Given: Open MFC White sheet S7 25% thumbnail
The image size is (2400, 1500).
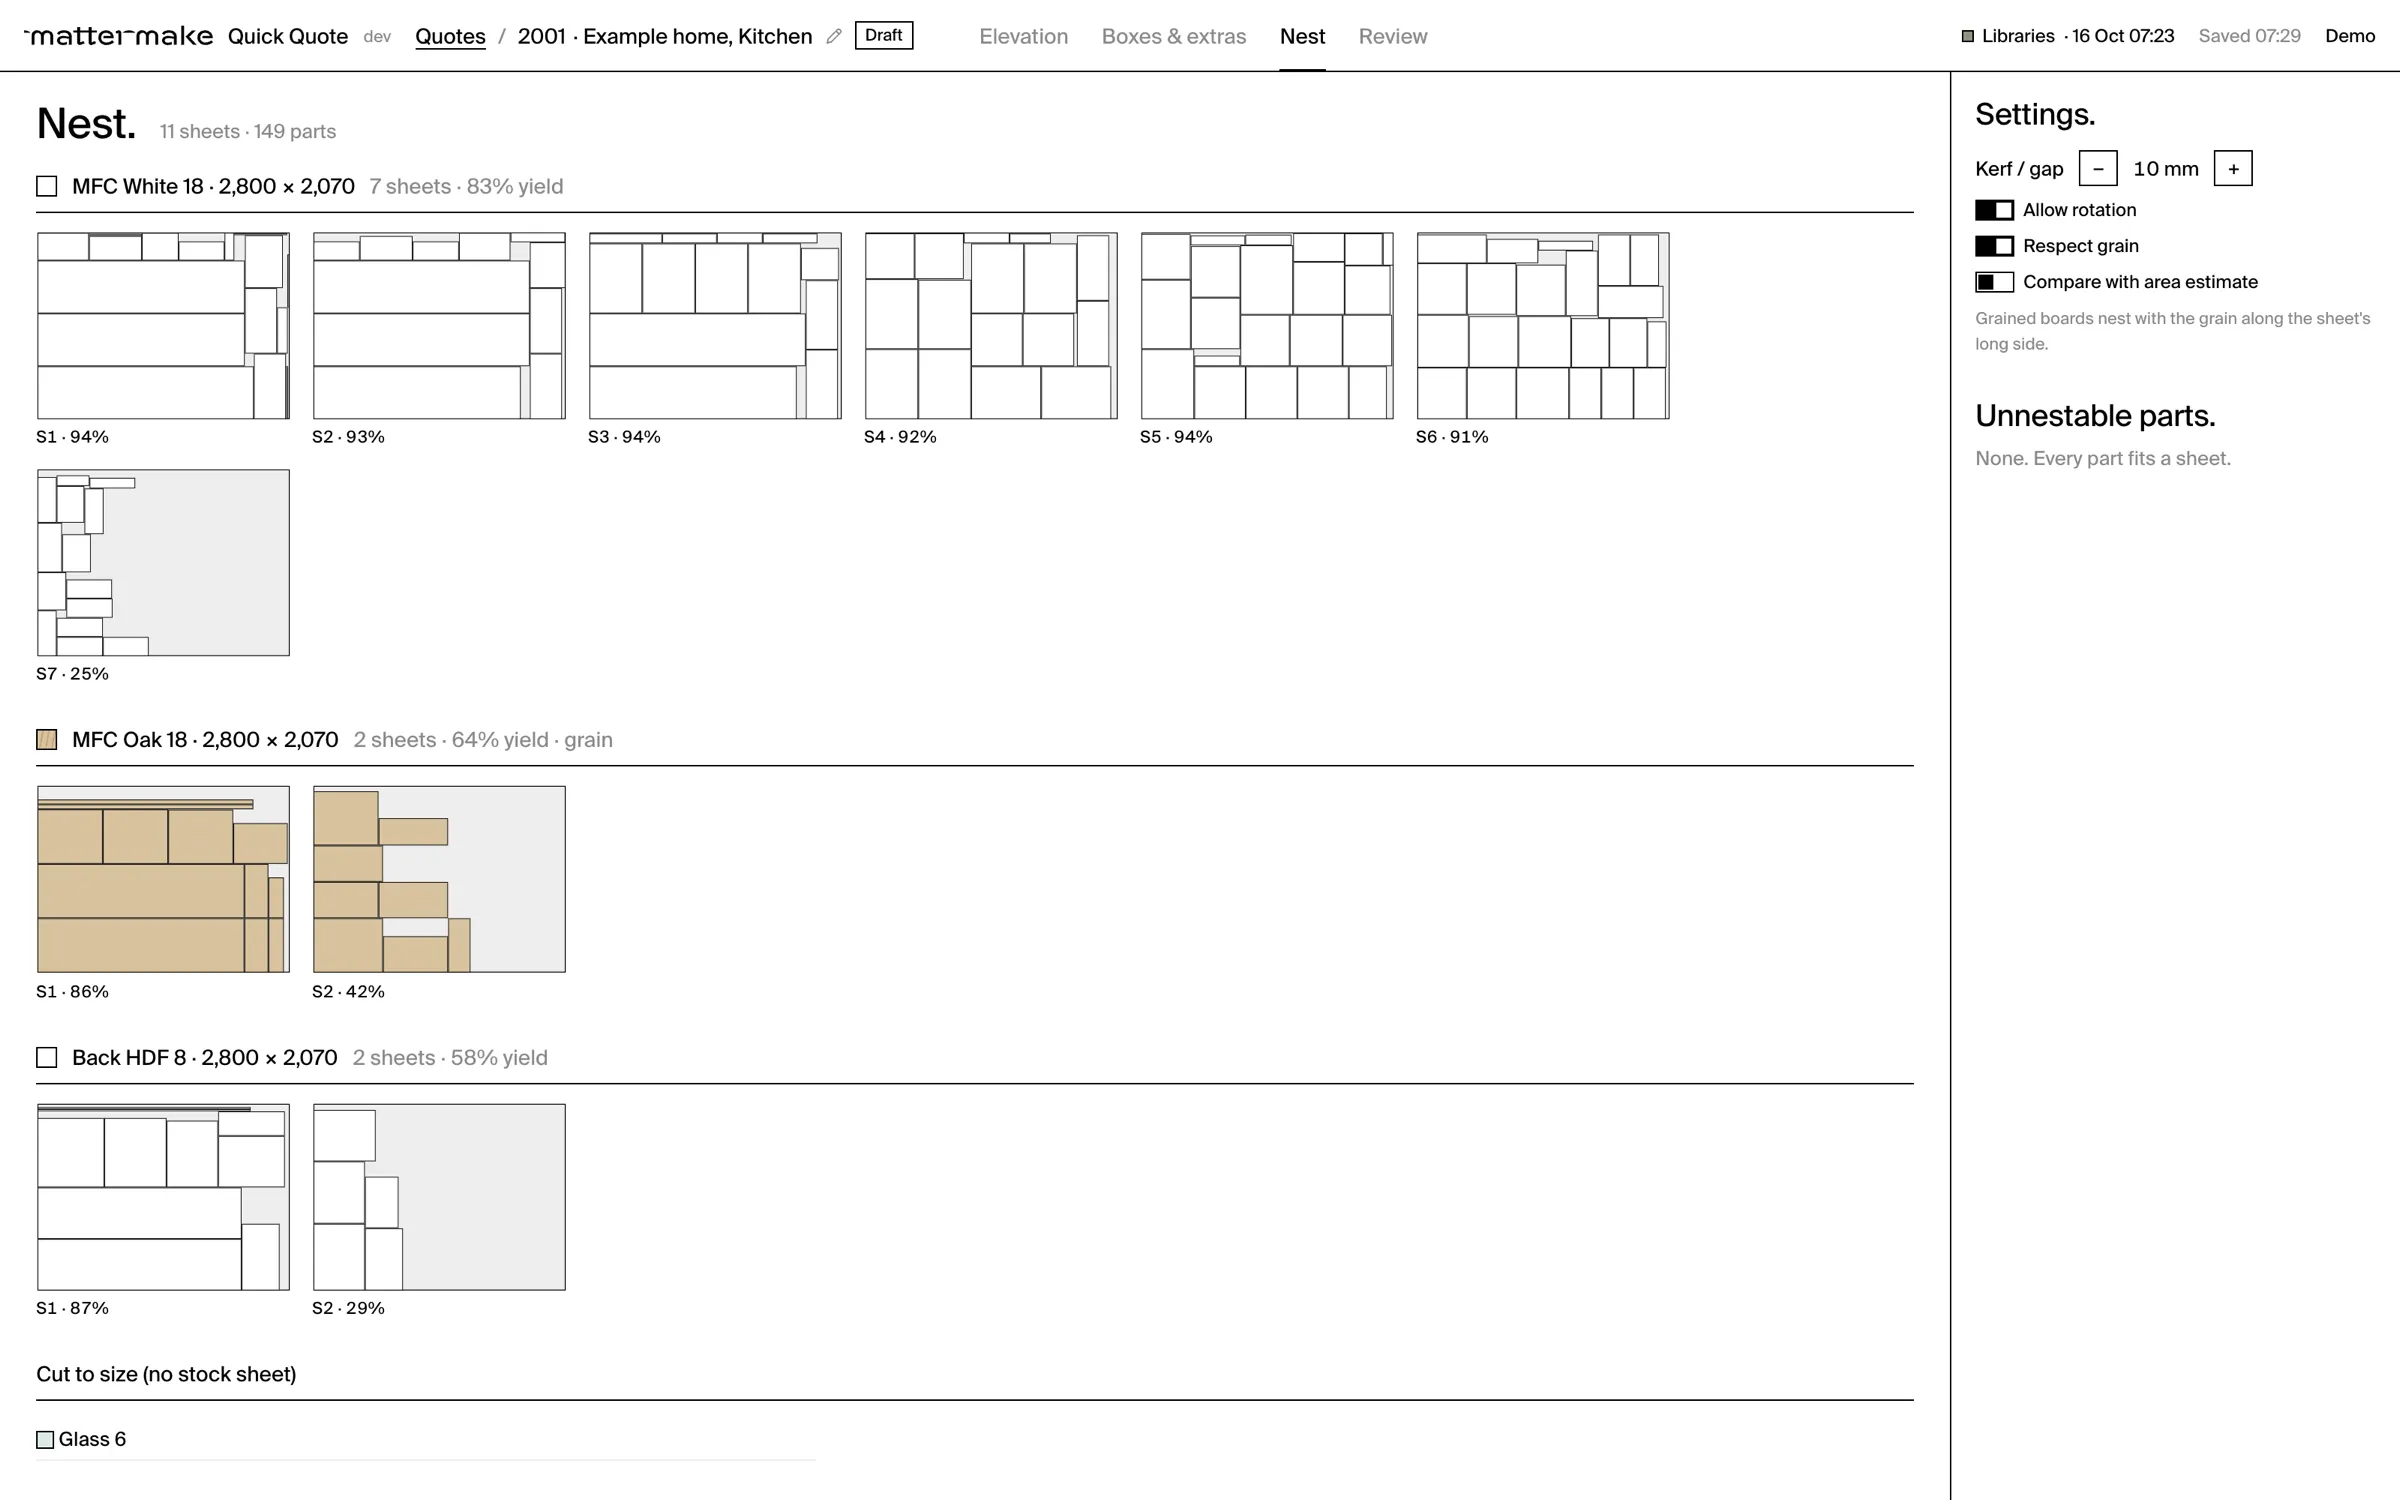Looking at the screenshot, I should click(163, 563).
